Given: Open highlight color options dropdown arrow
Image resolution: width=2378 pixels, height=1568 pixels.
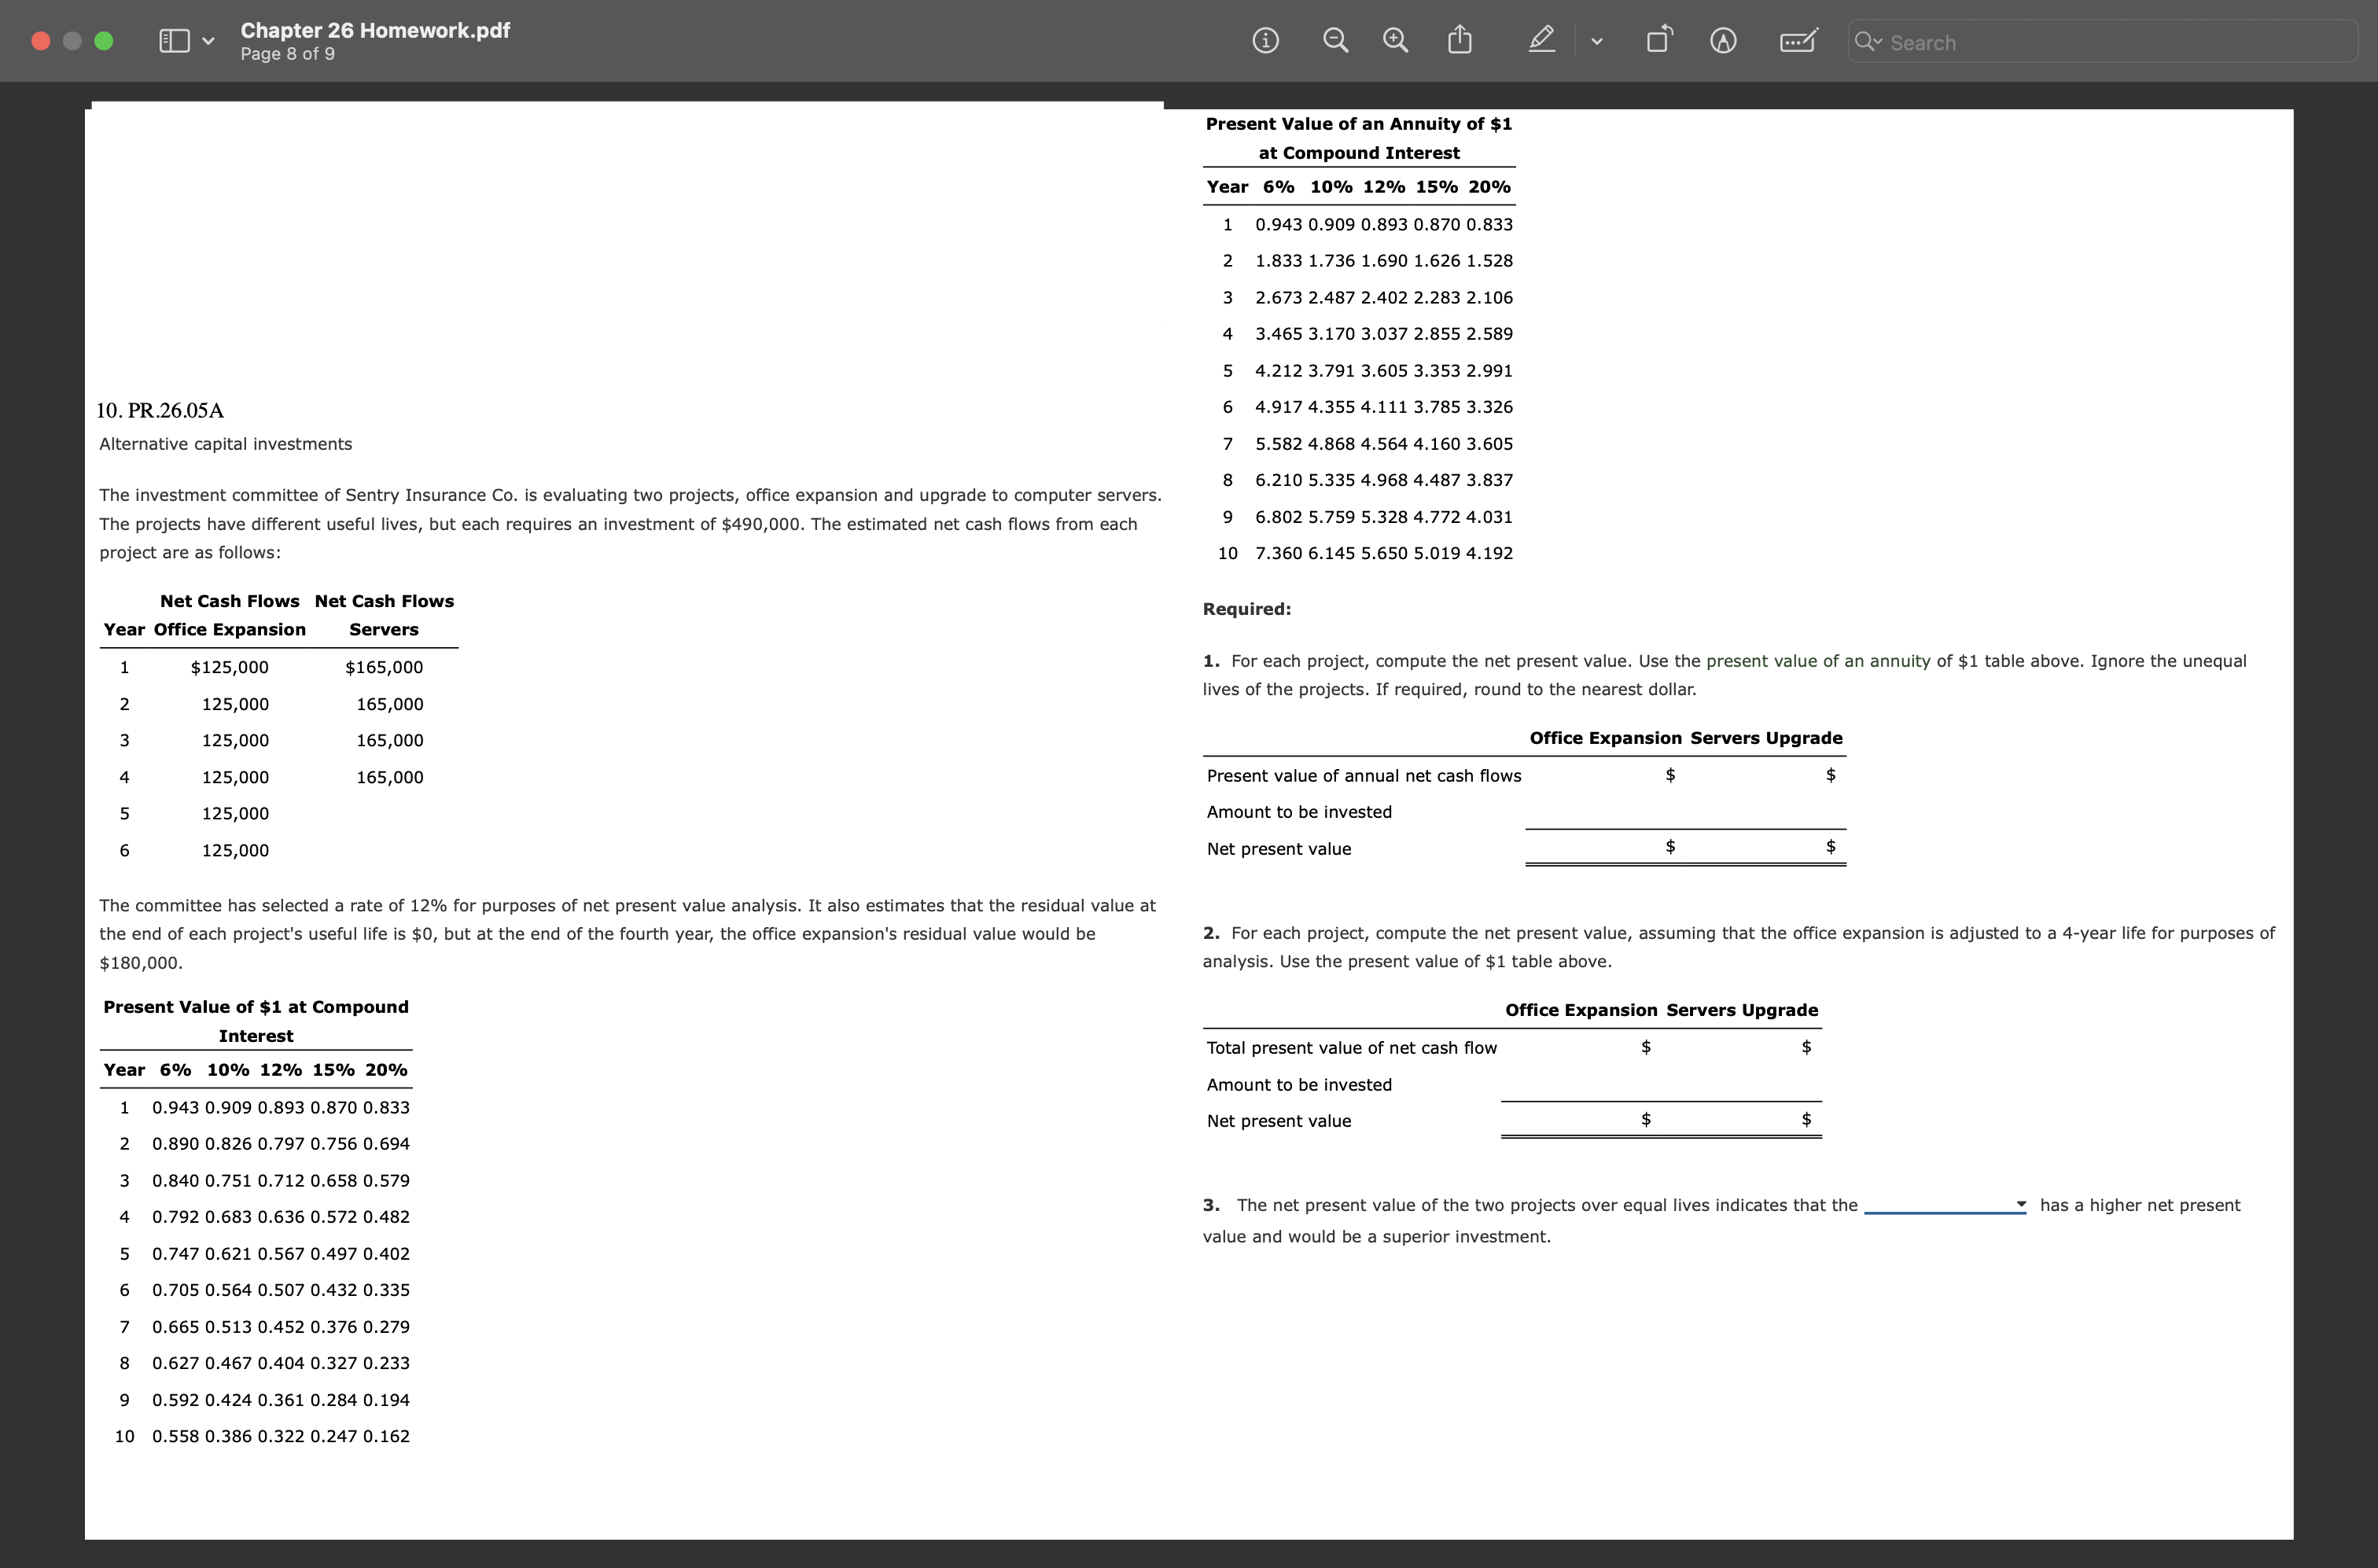Looking at the screenshot, I should (x=1597, y=41).
